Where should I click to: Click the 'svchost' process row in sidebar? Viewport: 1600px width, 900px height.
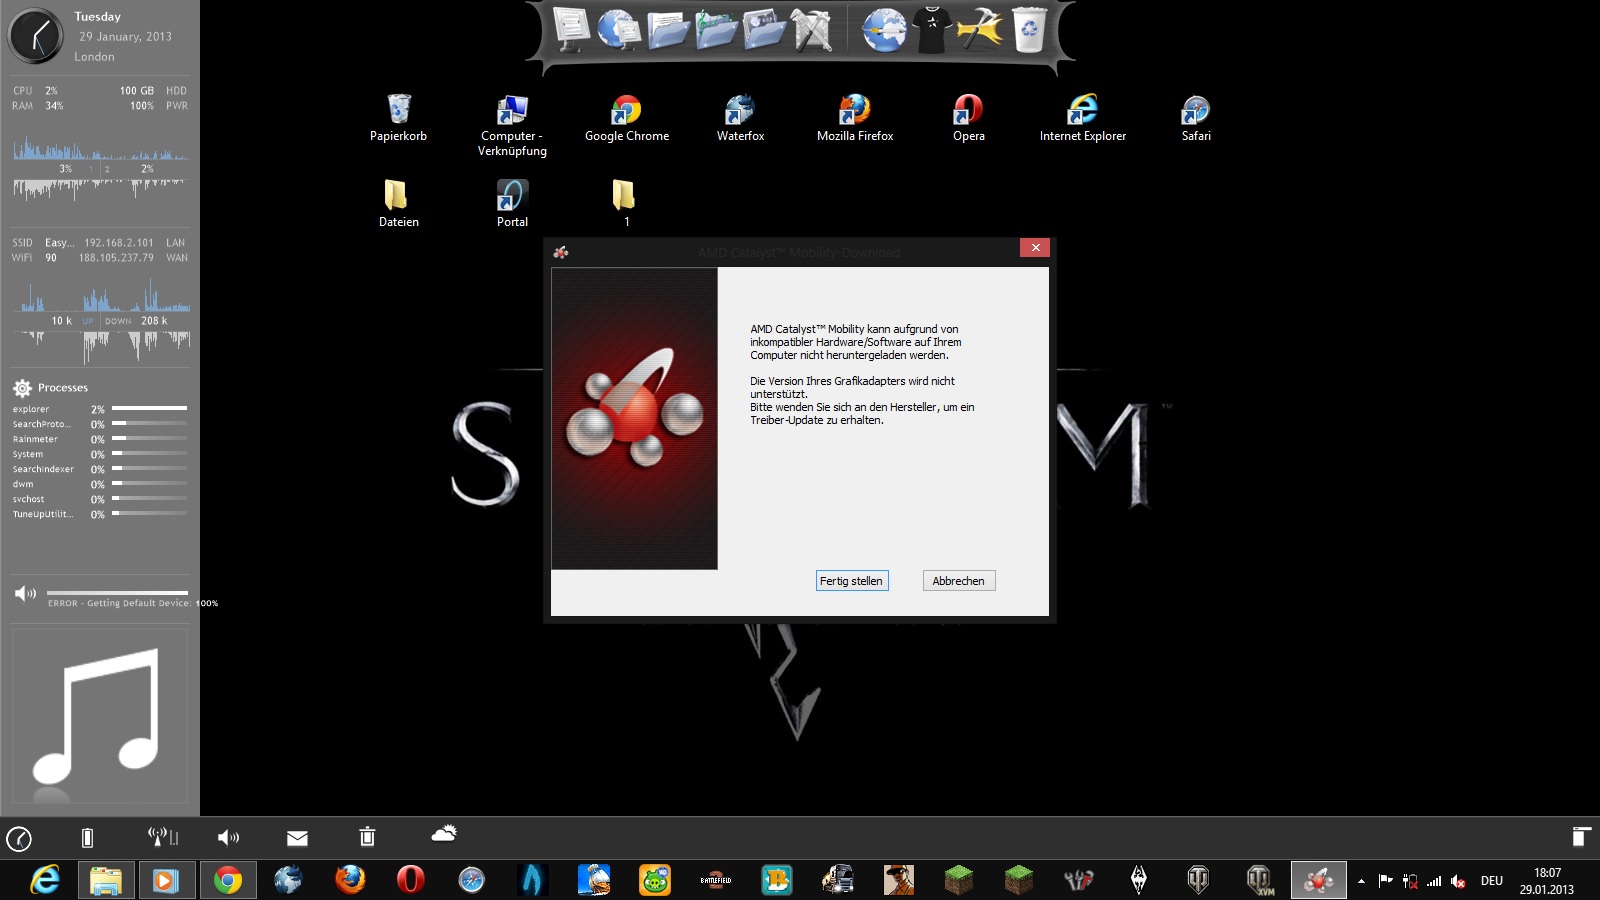(99, 499)
